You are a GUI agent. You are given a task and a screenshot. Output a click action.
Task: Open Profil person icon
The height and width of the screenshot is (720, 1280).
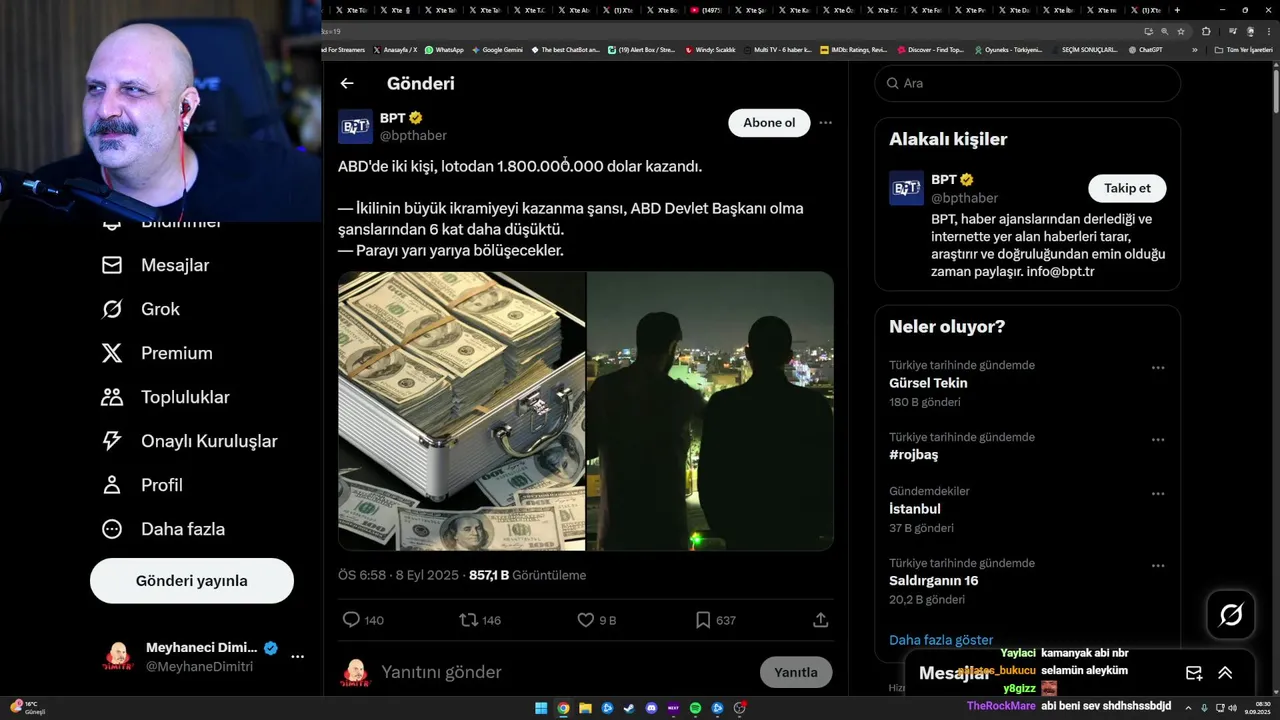pos(112,485)
